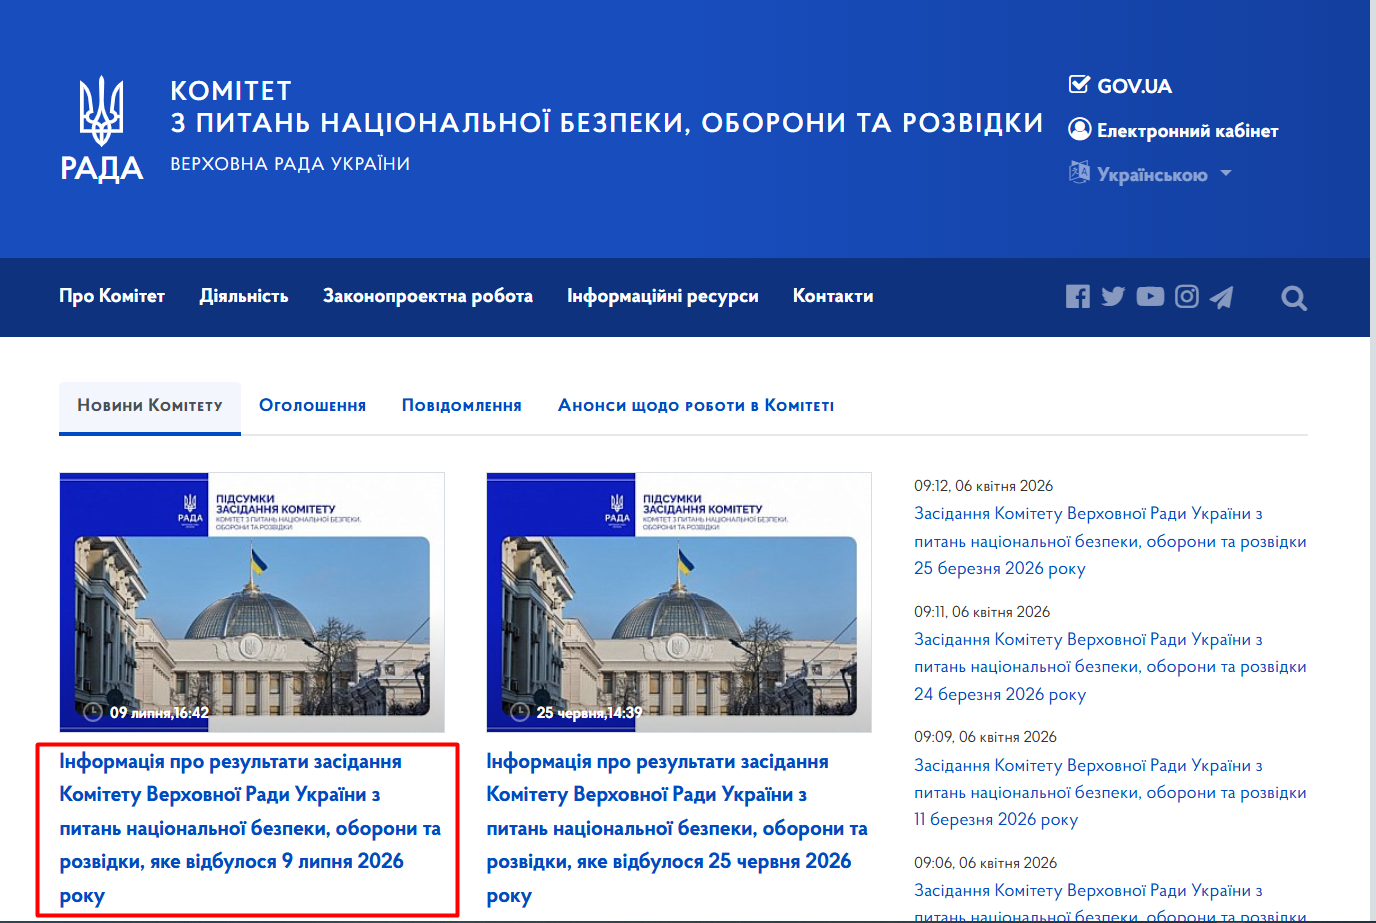Switch to the Оголошення tab
1376x923 pixels.
pyautogui.click(x=312, y=405)
